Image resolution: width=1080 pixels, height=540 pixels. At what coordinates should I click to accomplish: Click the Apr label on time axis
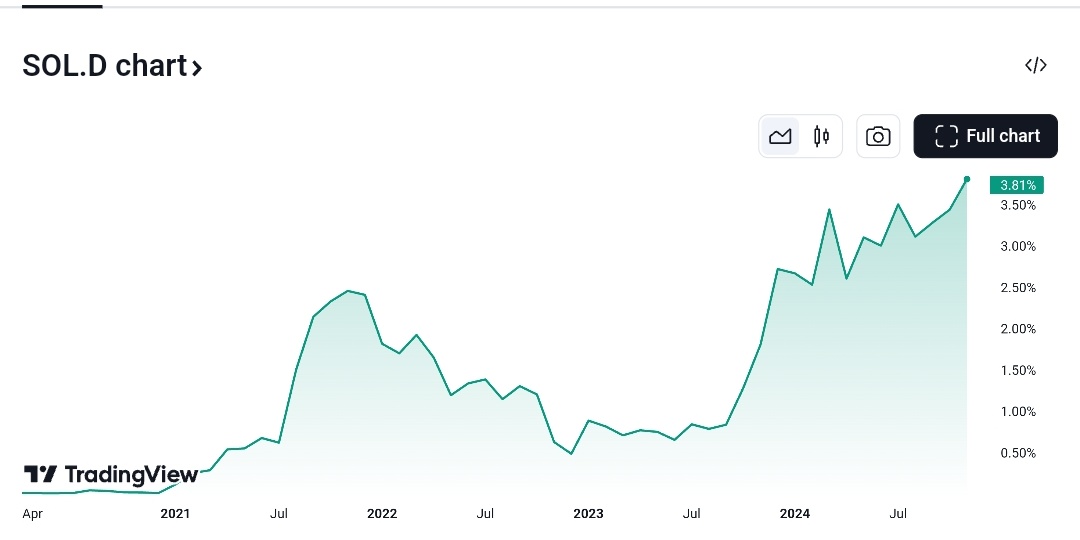point(32,514)
